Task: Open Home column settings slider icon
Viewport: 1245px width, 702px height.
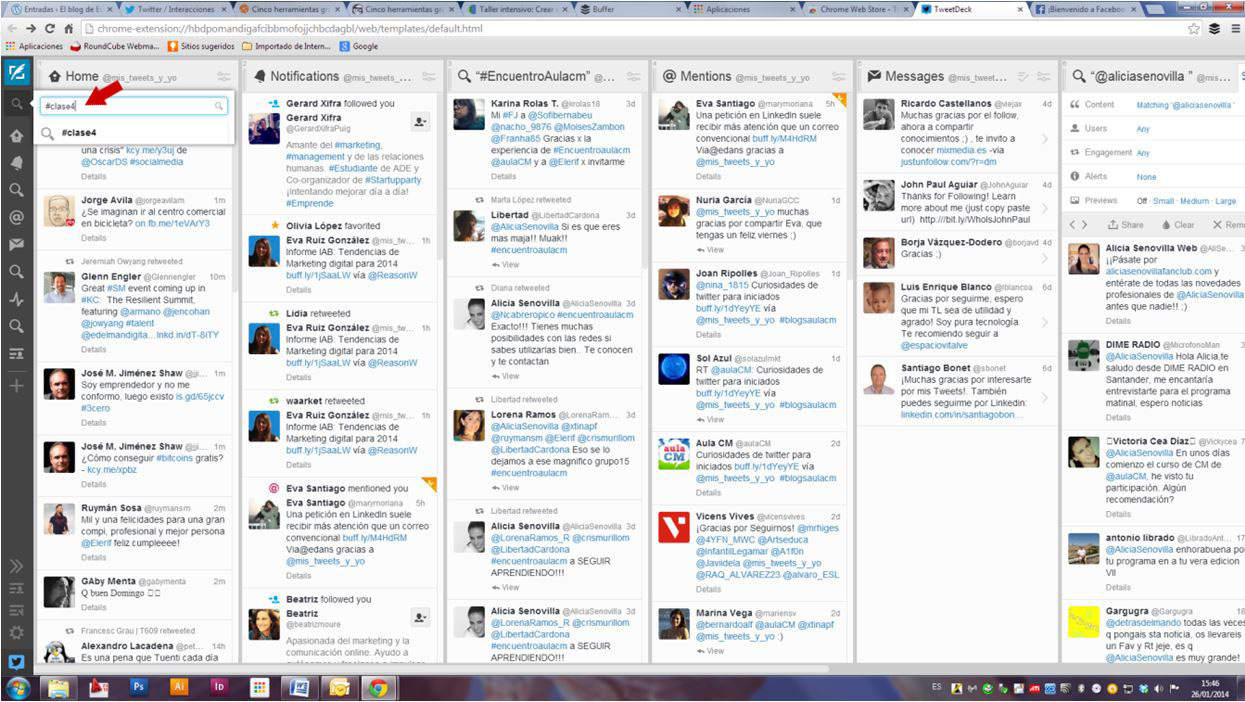Action: [x=223, y=77]
